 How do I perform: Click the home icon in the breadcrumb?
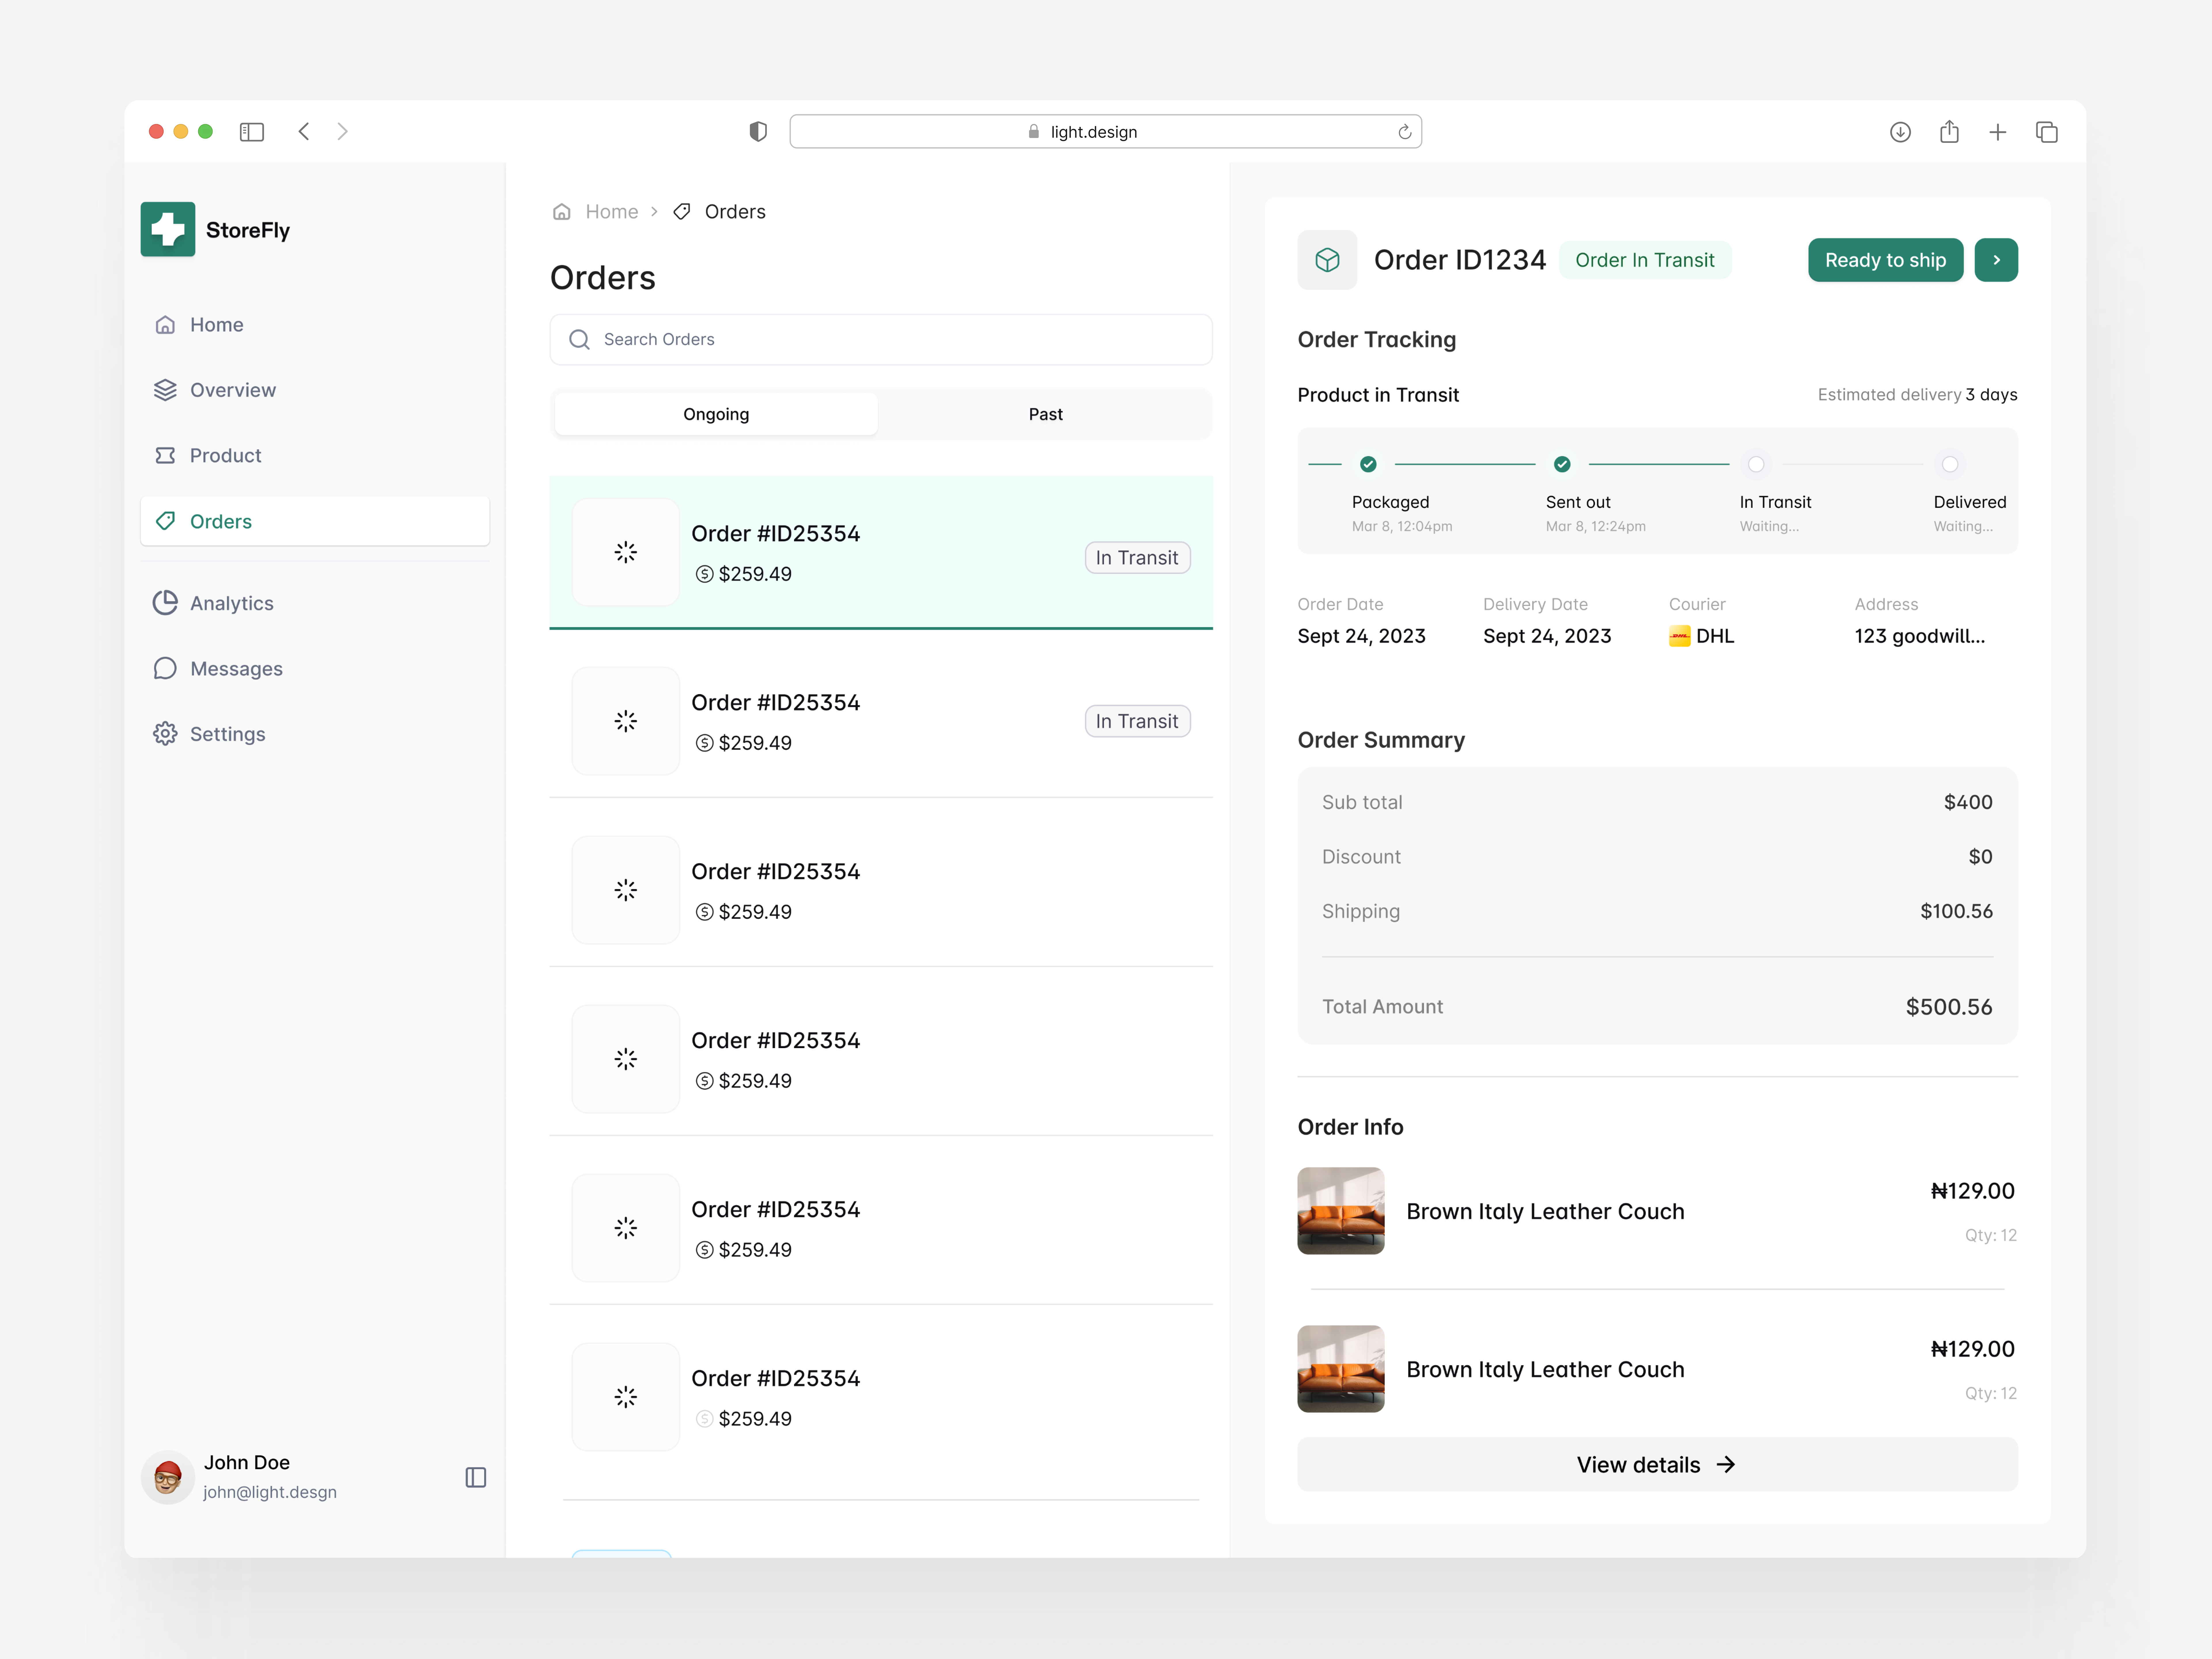click(562, 211)
